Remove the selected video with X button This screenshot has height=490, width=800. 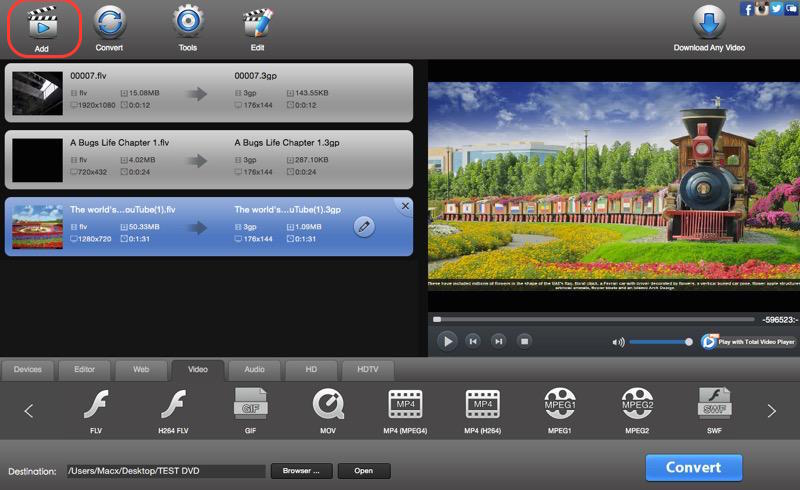tap(405, 206)
